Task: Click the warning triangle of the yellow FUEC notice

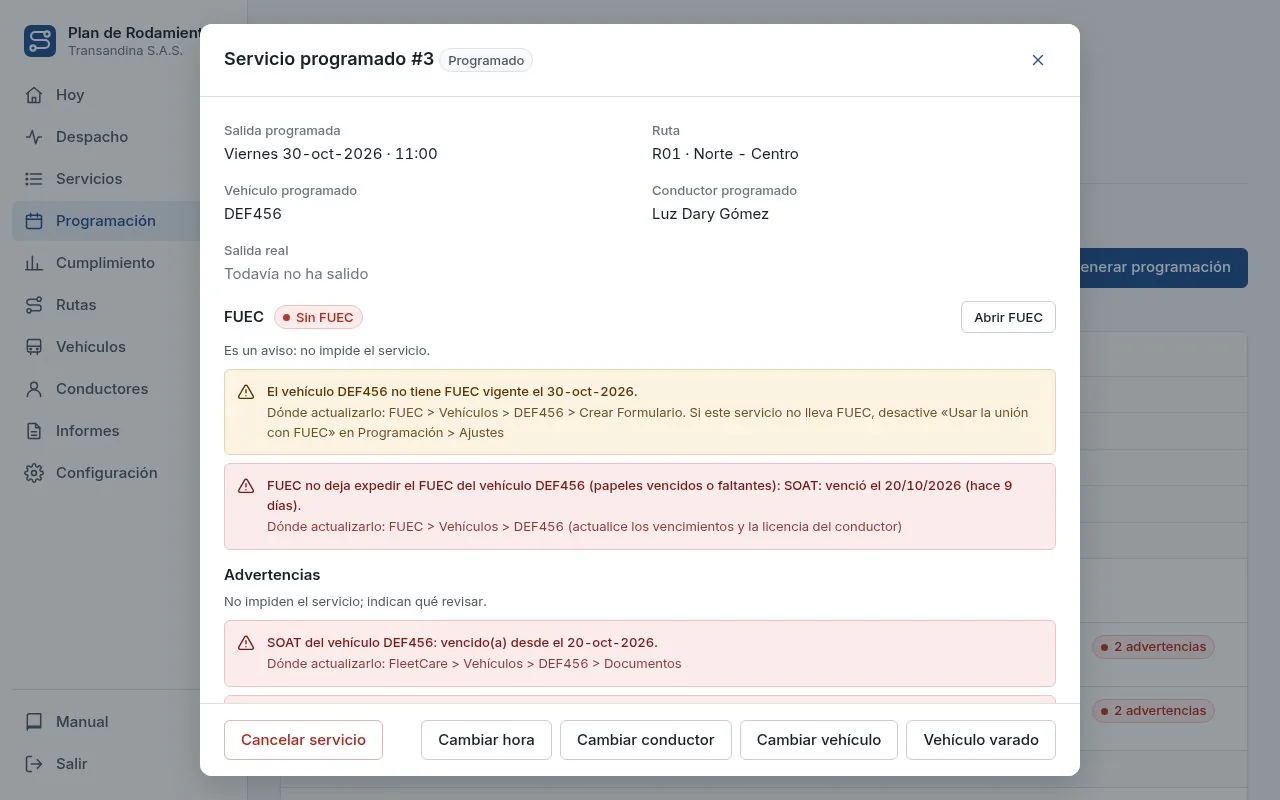Action: (x=246, y=392)
